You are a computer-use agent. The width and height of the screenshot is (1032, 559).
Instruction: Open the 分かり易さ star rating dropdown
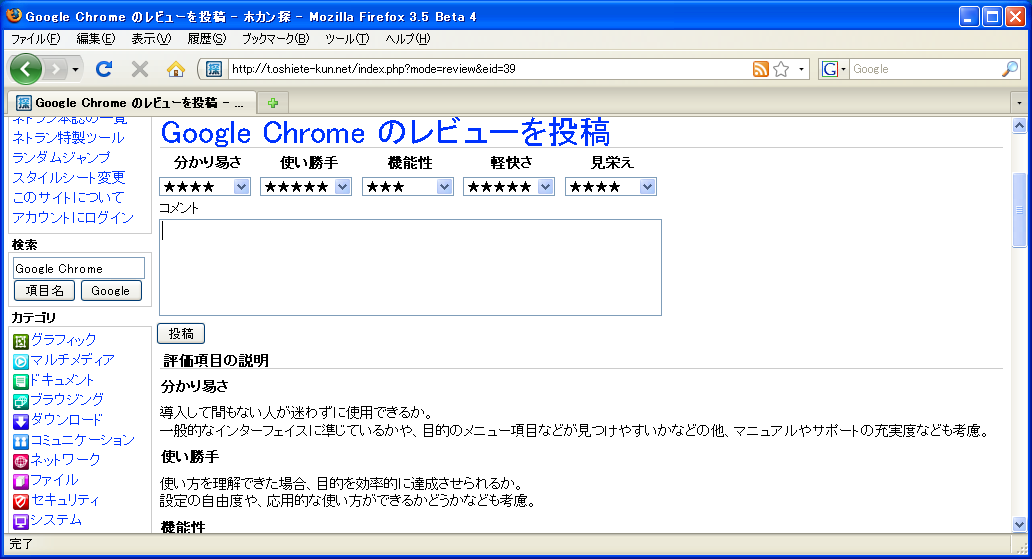(205, 187)
